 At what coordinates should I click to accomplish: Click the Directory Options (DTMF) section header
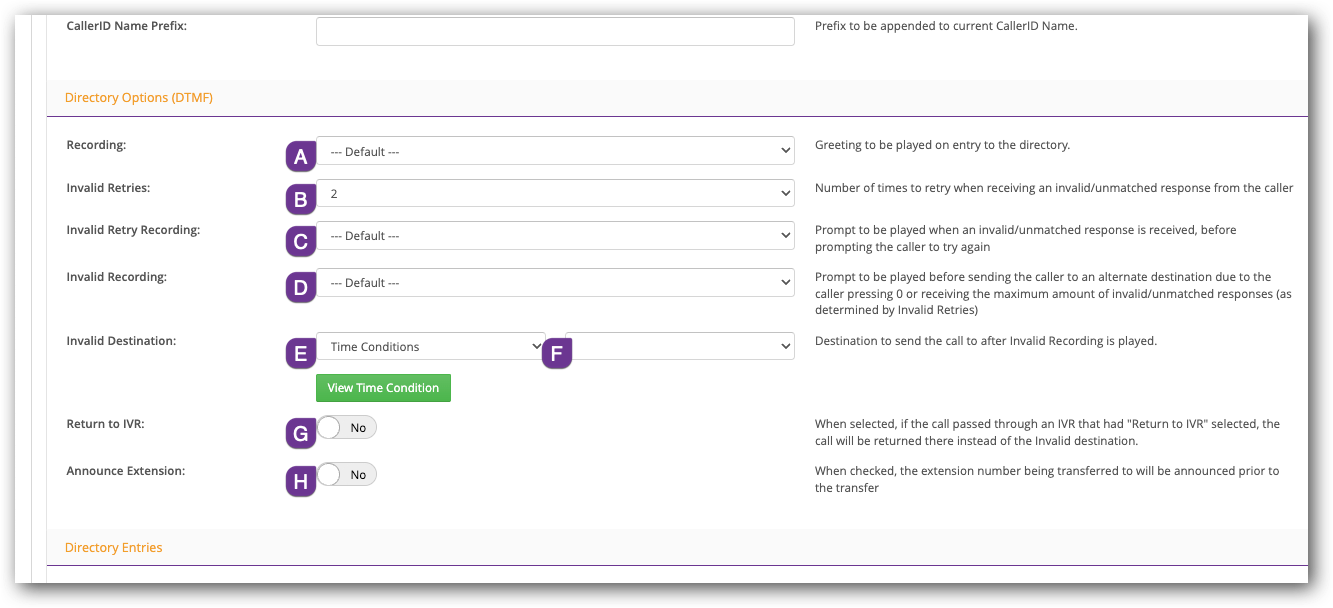(138, 98)
